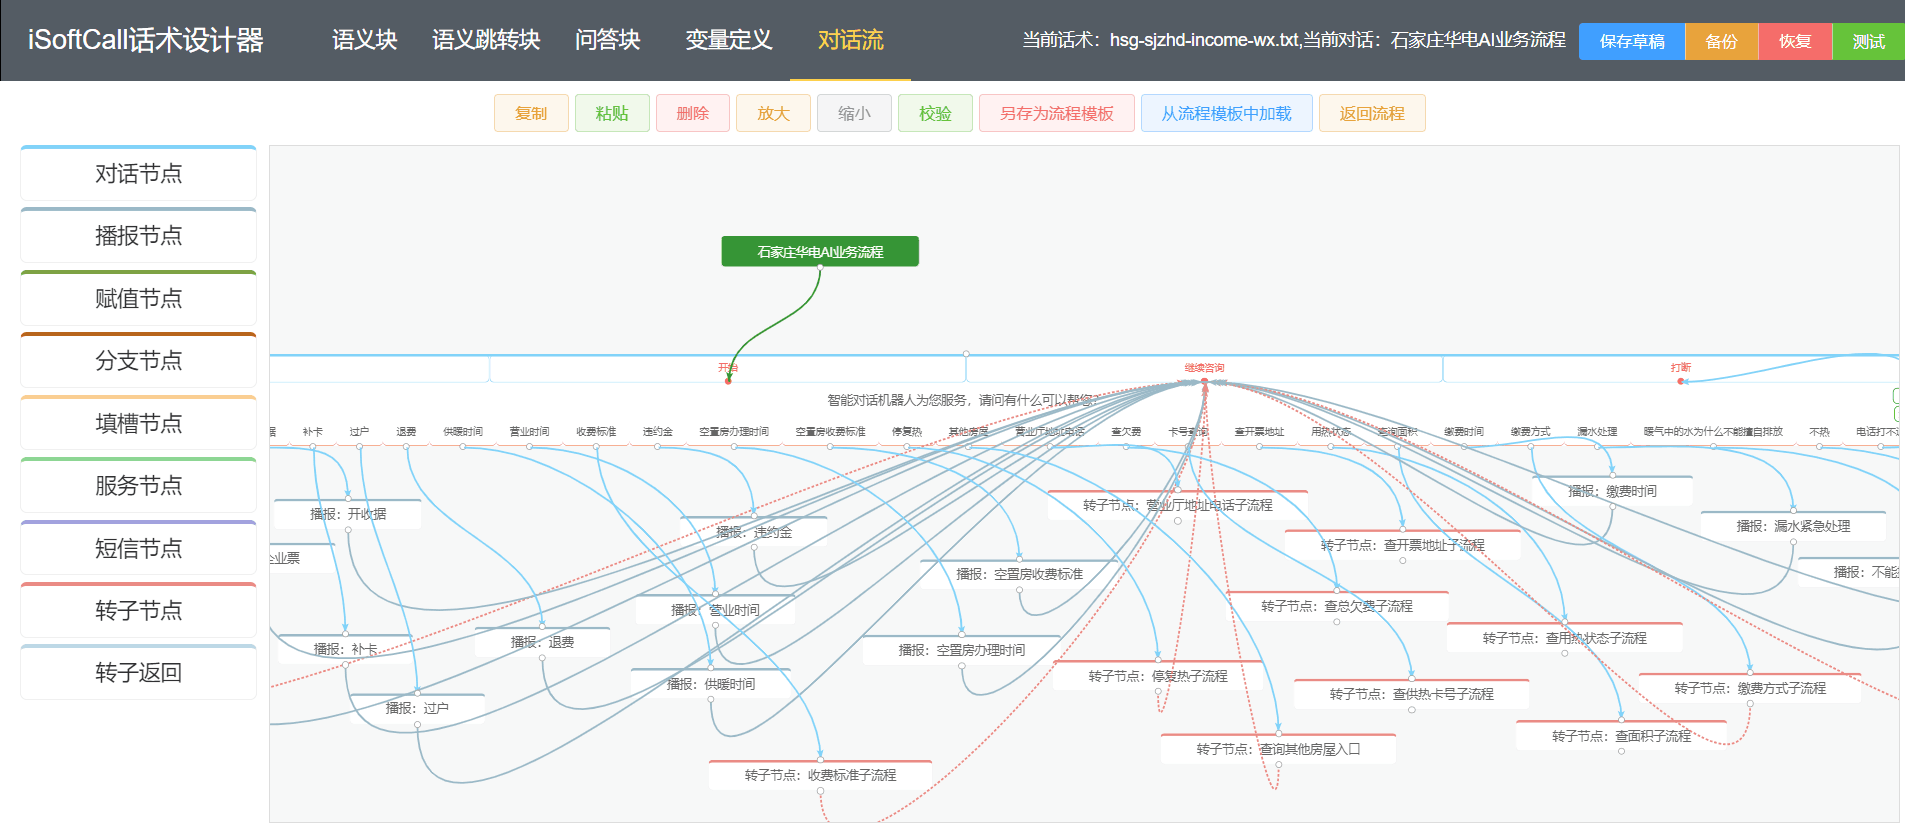The width and height of the screenshot is (1905, 824).
Task: Click the green 测试 button
Action: tap(1868, 41)
